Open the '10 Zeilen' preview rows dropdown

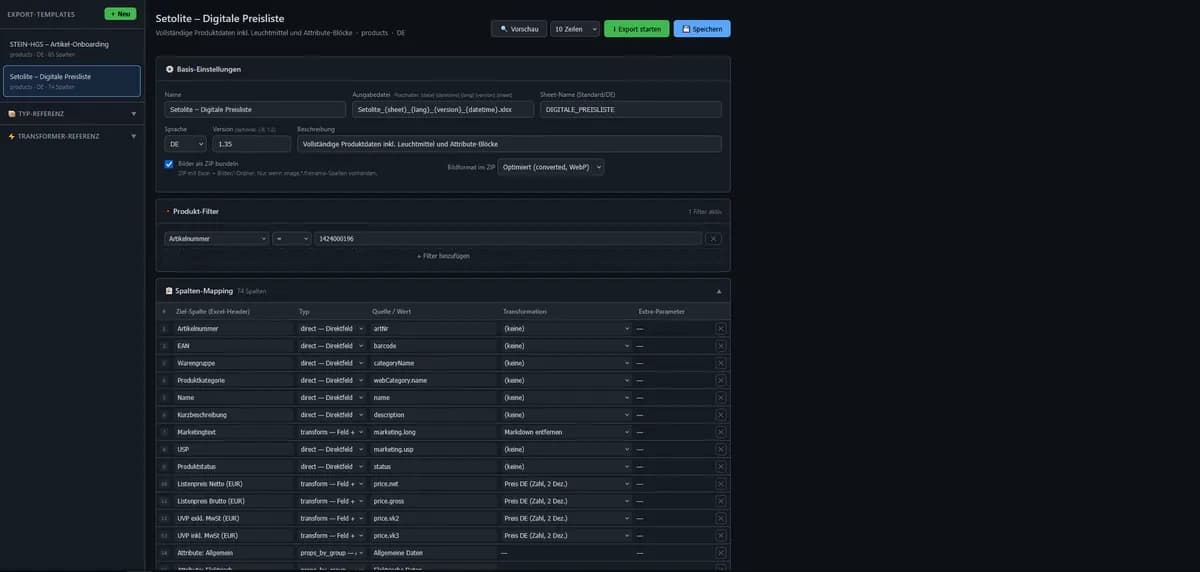click(576, 29)
